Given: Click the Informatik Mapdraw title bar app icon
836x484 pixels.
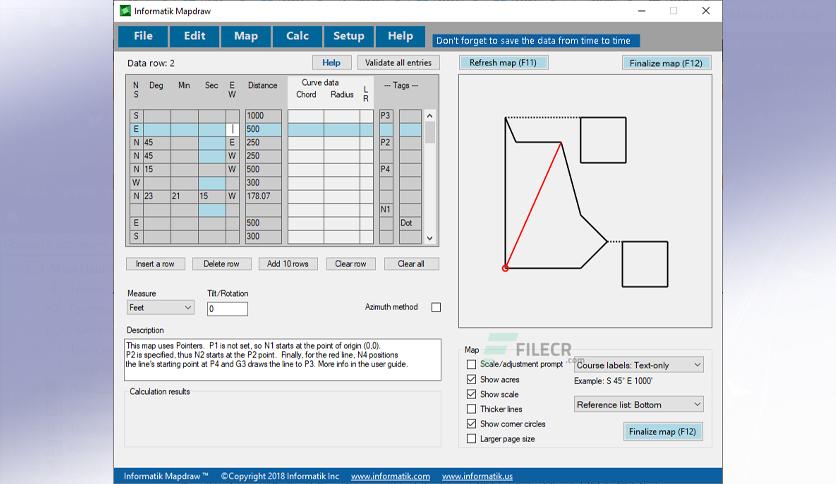Looking at the screenshot, I should (x=125, y=11).
